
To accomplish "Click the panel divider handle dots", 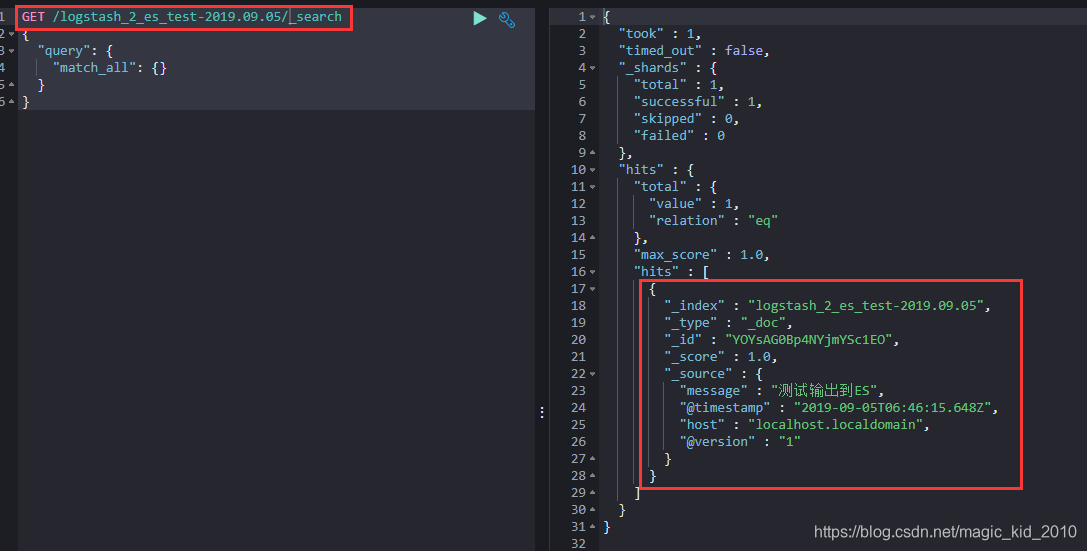I will [542, 412].
